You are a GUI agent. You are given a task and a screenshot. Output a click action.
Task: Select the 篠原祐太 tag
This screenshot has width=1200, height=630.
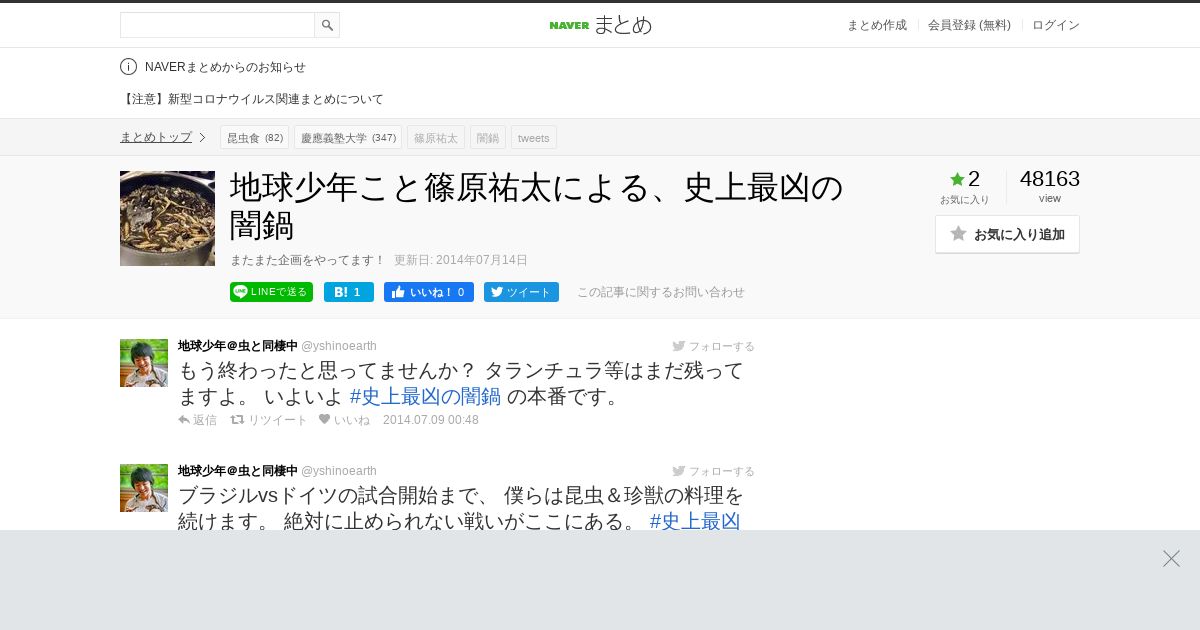click(436, 137)
